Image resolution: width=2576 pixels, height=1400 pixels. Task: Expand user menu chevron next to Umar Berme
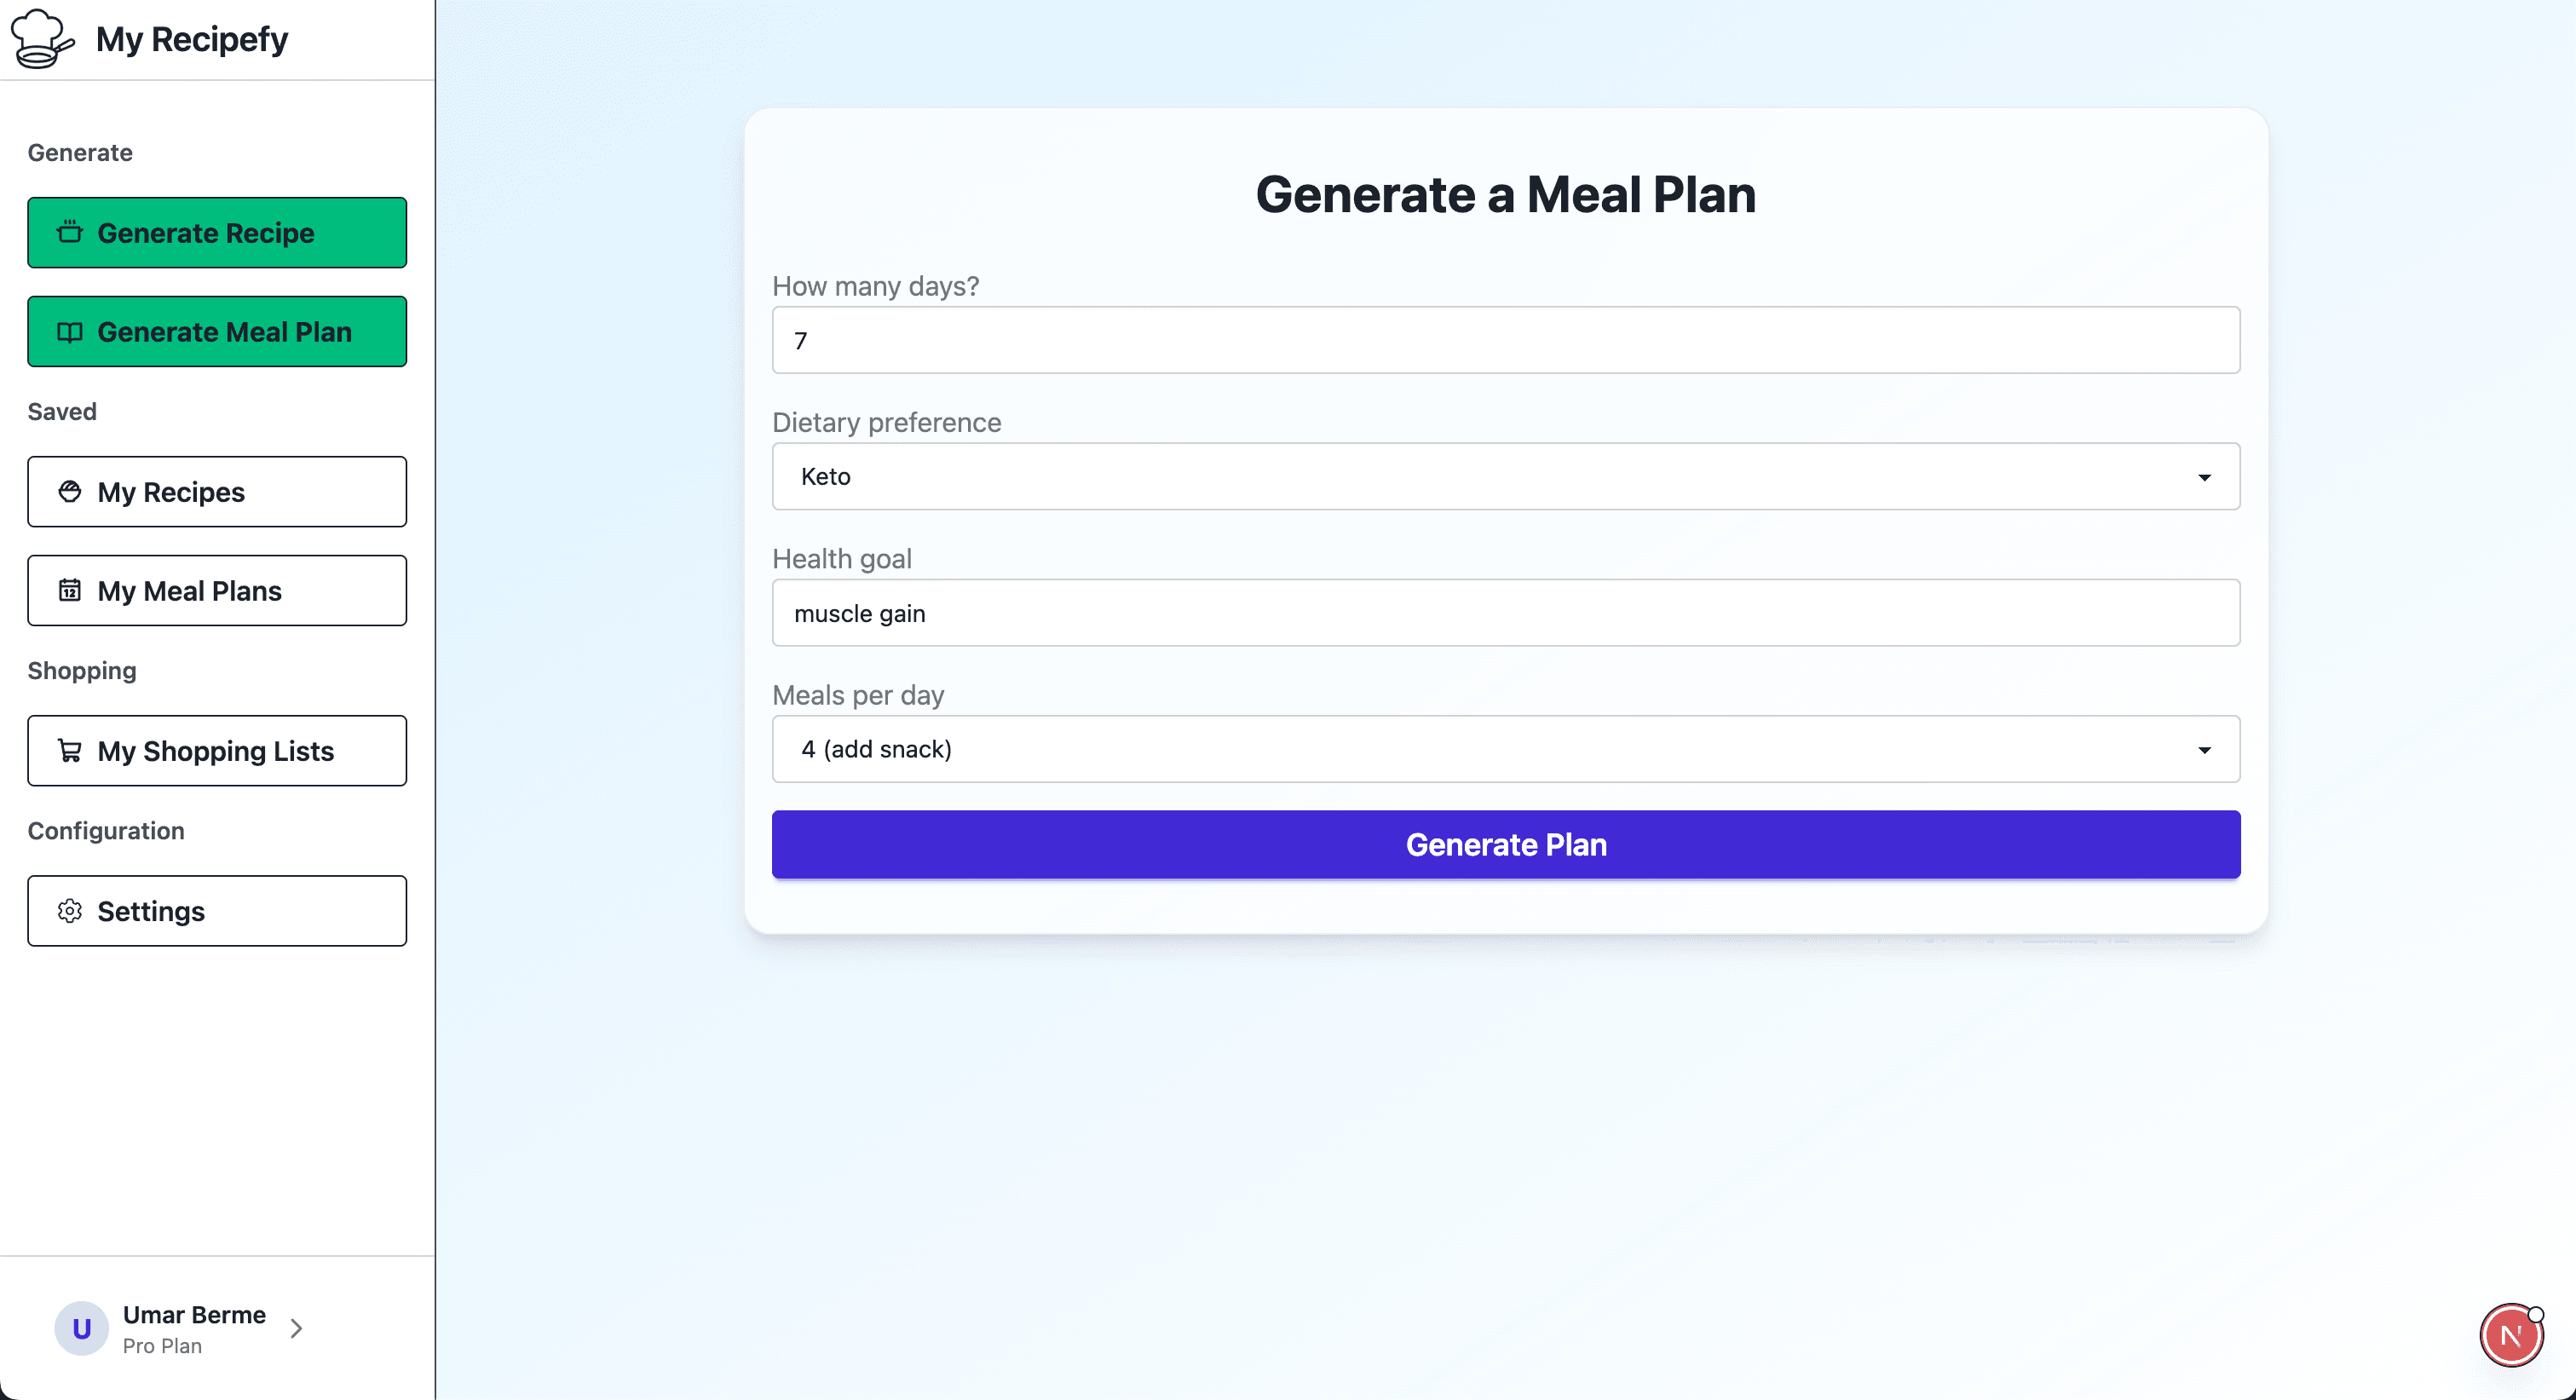(x=296, y=1328)
